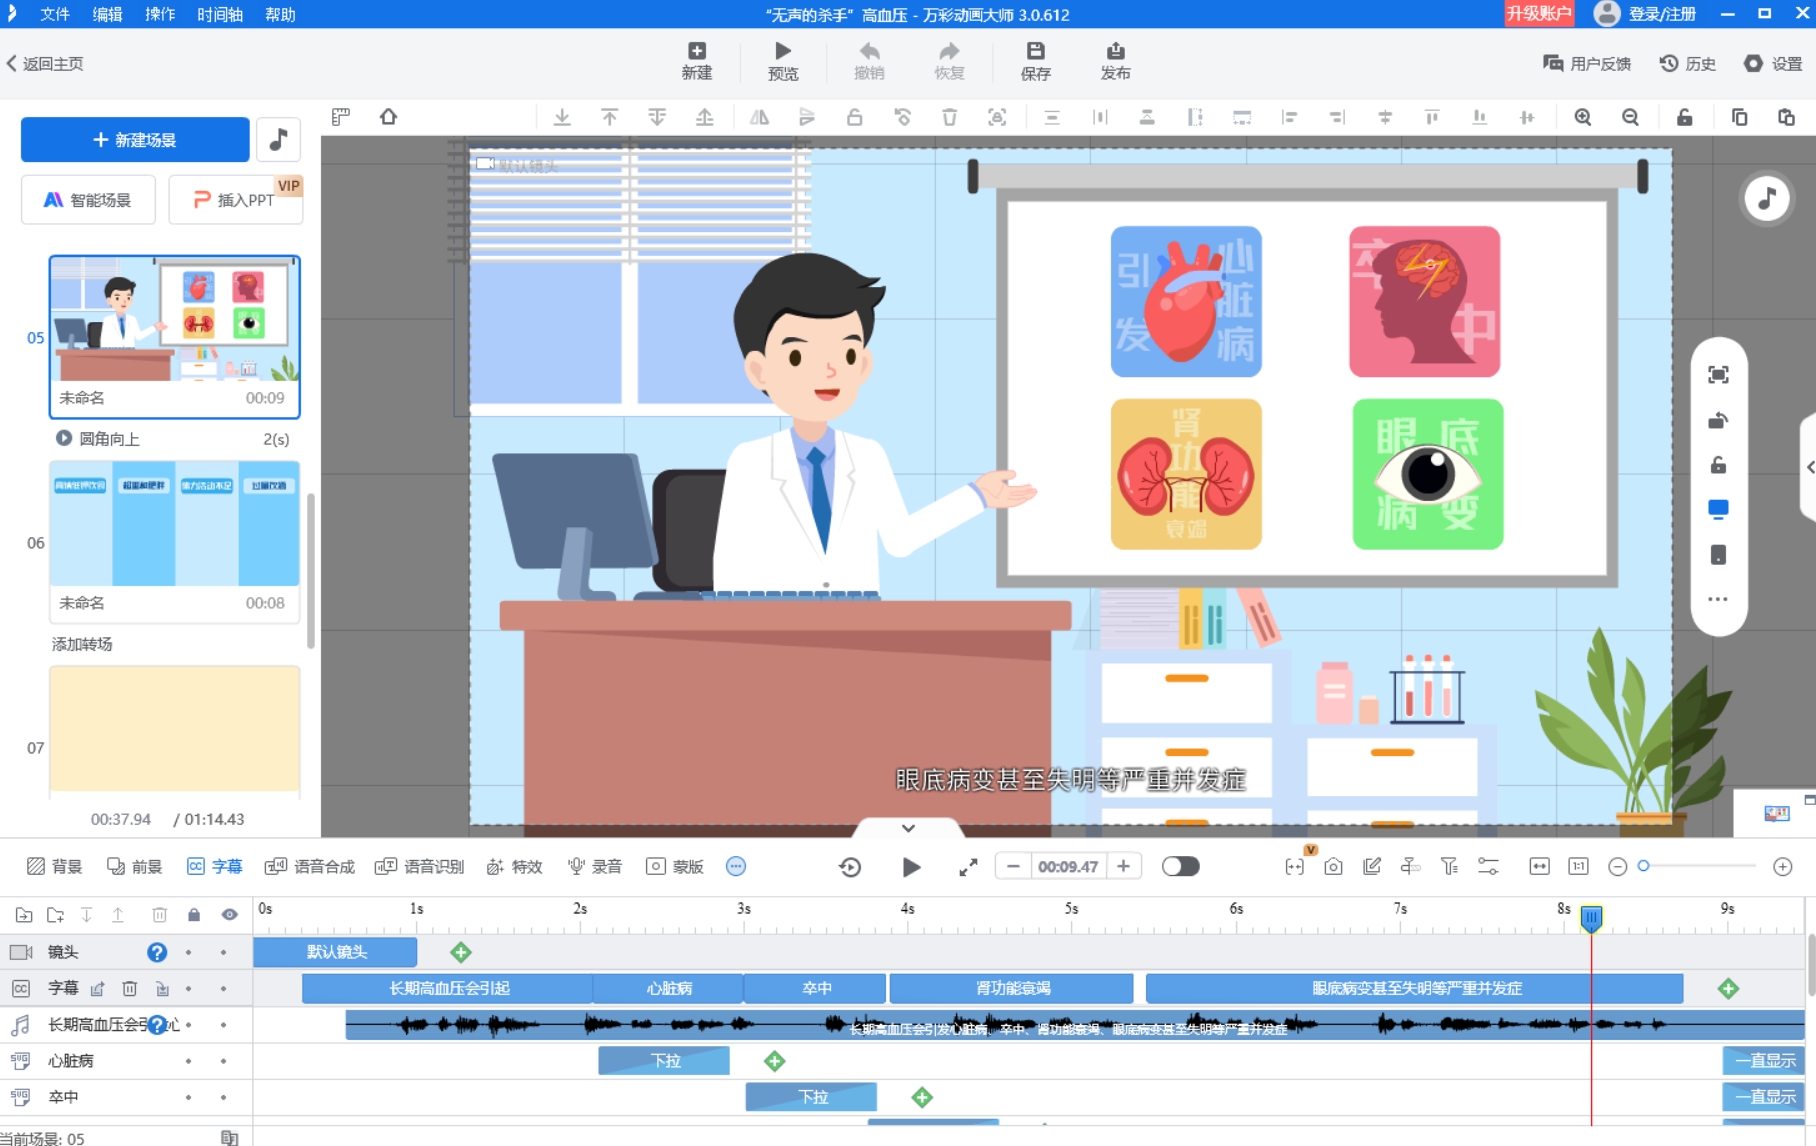Click the copy icon in canvas toolbar
Image resolution: width=1816 pixels, height=1146 pixels.
(1739, 117)
